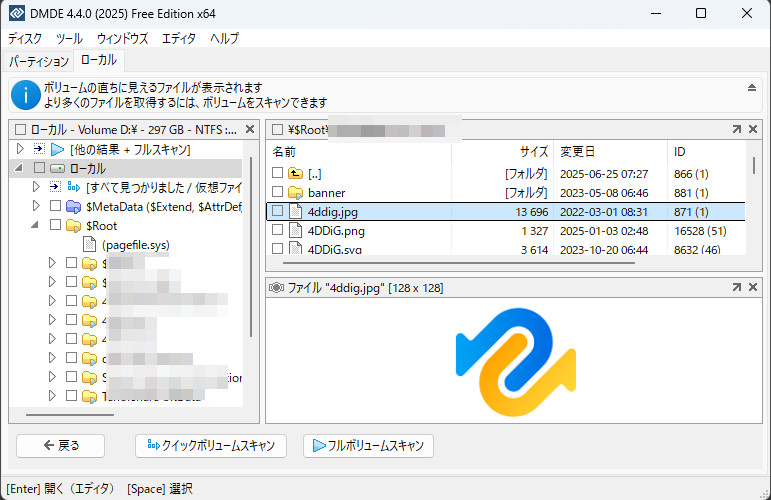Screen dimensions: 771x500
Task: Switch to the パーティション tab
Action: click(39, 61)
